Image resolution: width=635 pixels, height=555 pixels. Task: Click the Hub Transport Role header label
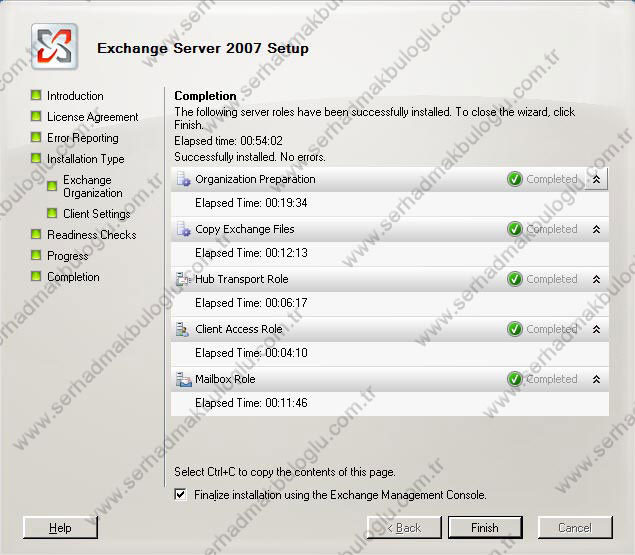click(x=242, y=279)
